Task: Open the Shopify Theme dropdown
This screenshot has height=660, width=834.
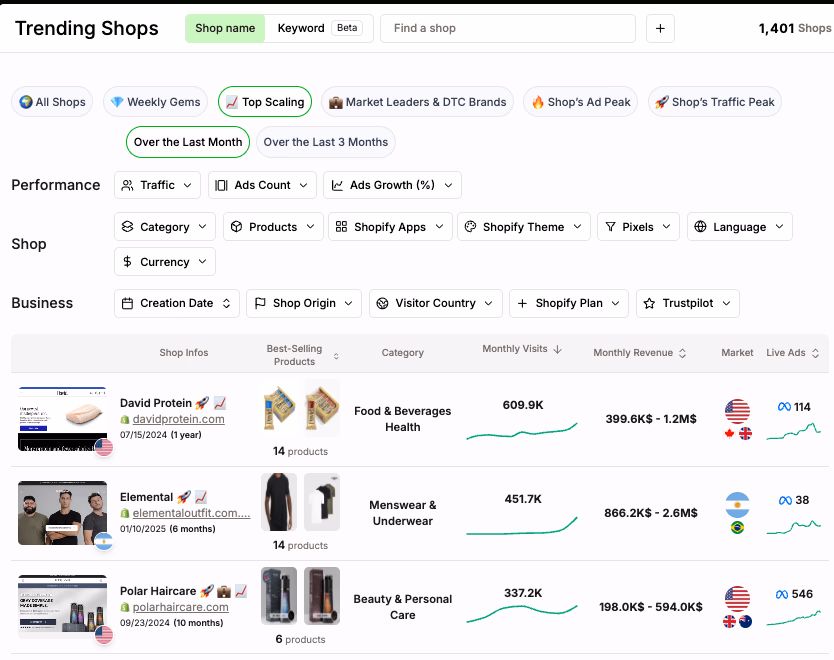Action: pos(524,227)
